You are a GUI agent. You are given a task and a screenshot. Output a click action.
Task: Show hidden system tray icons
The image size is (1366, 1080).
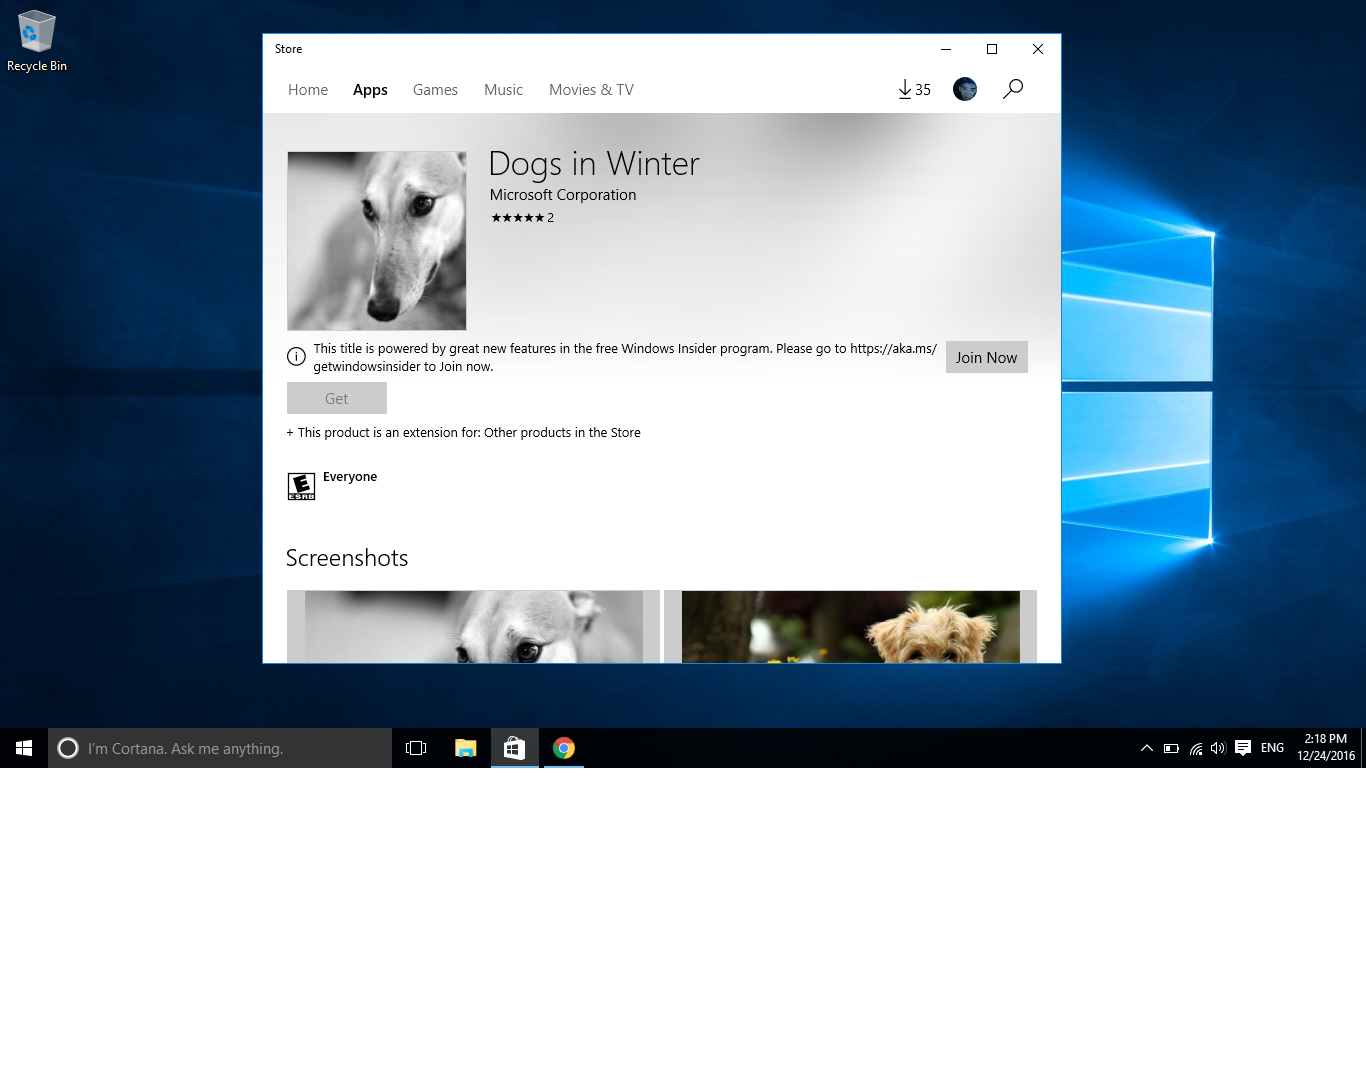click(1147, 748)
